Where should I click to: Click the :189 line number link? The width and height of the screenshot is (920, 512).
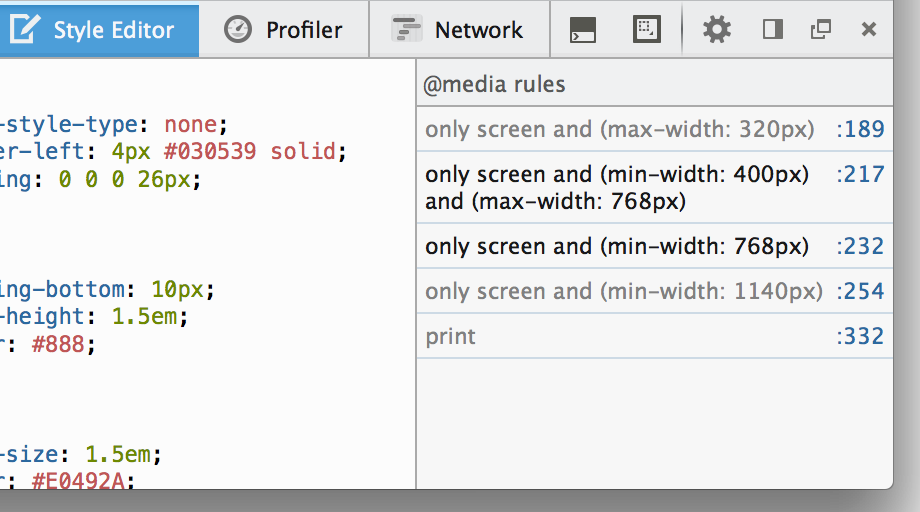(861, 129)
